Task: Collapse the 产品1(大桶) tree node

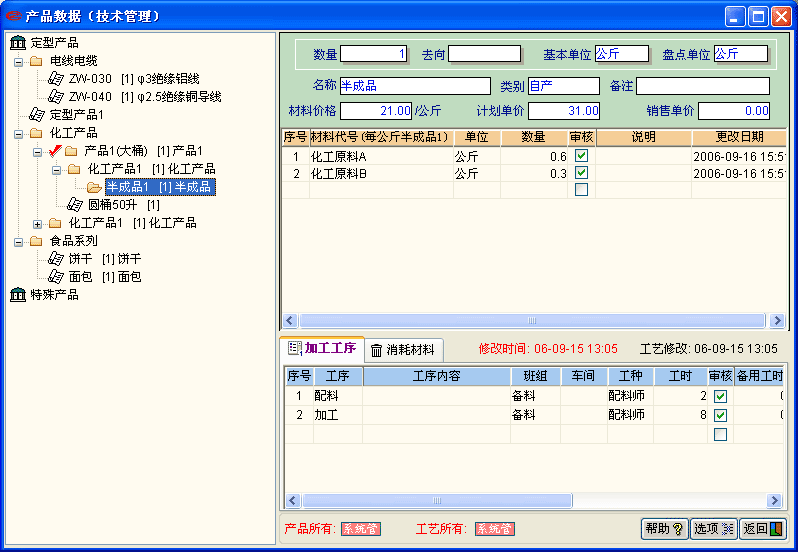Action: click(x=37, y=152)
